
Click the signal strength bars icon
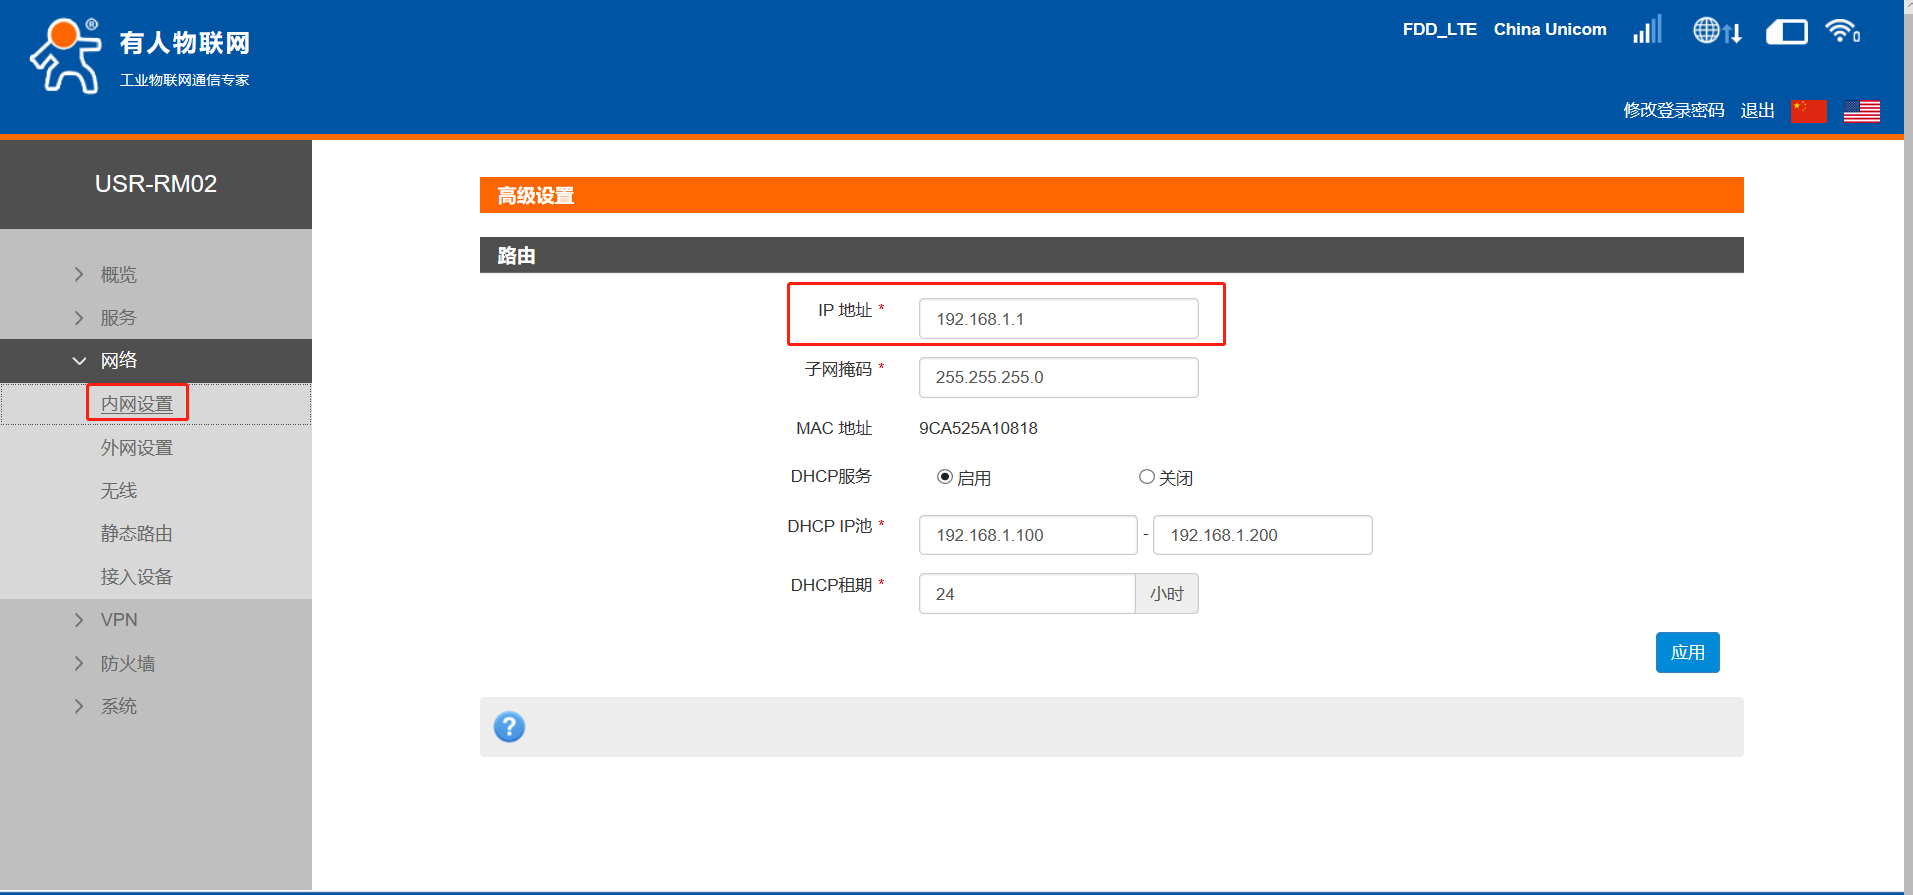pyautogui.click(x=1647, y=30)
